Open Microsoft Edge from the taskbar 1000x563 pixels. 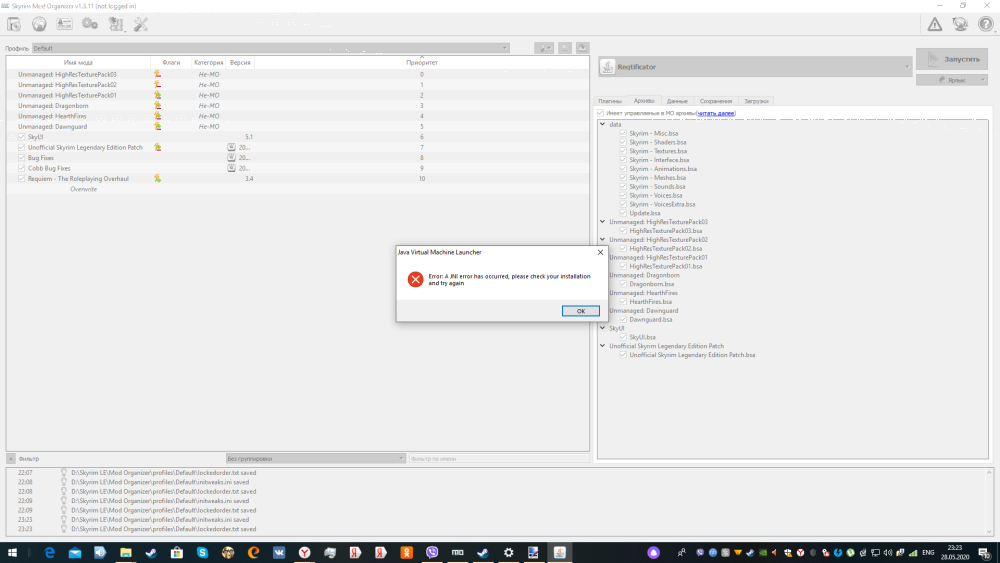pos(49,553)
